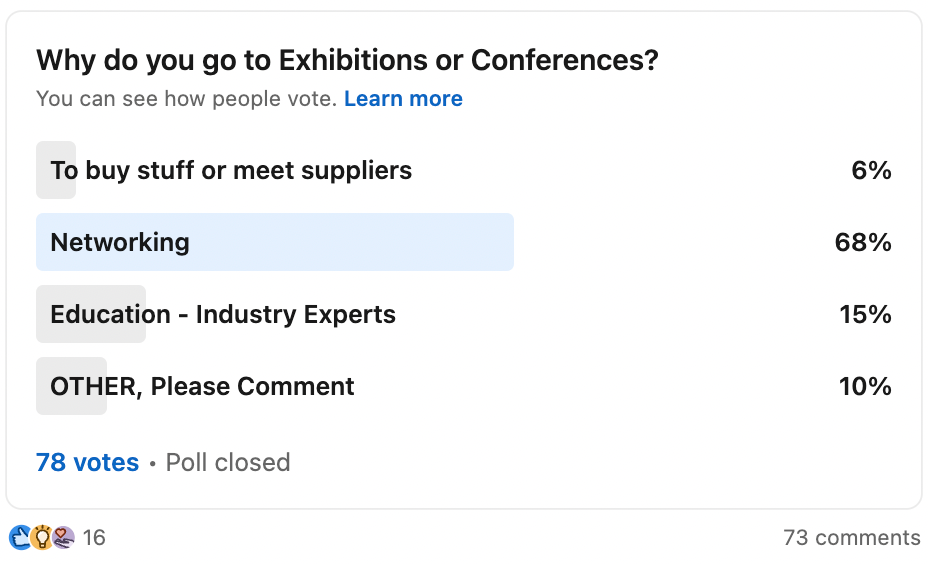The height and width of the screenshot is (564, 928).
Task: View the 78 votes list
Action: 87,463
